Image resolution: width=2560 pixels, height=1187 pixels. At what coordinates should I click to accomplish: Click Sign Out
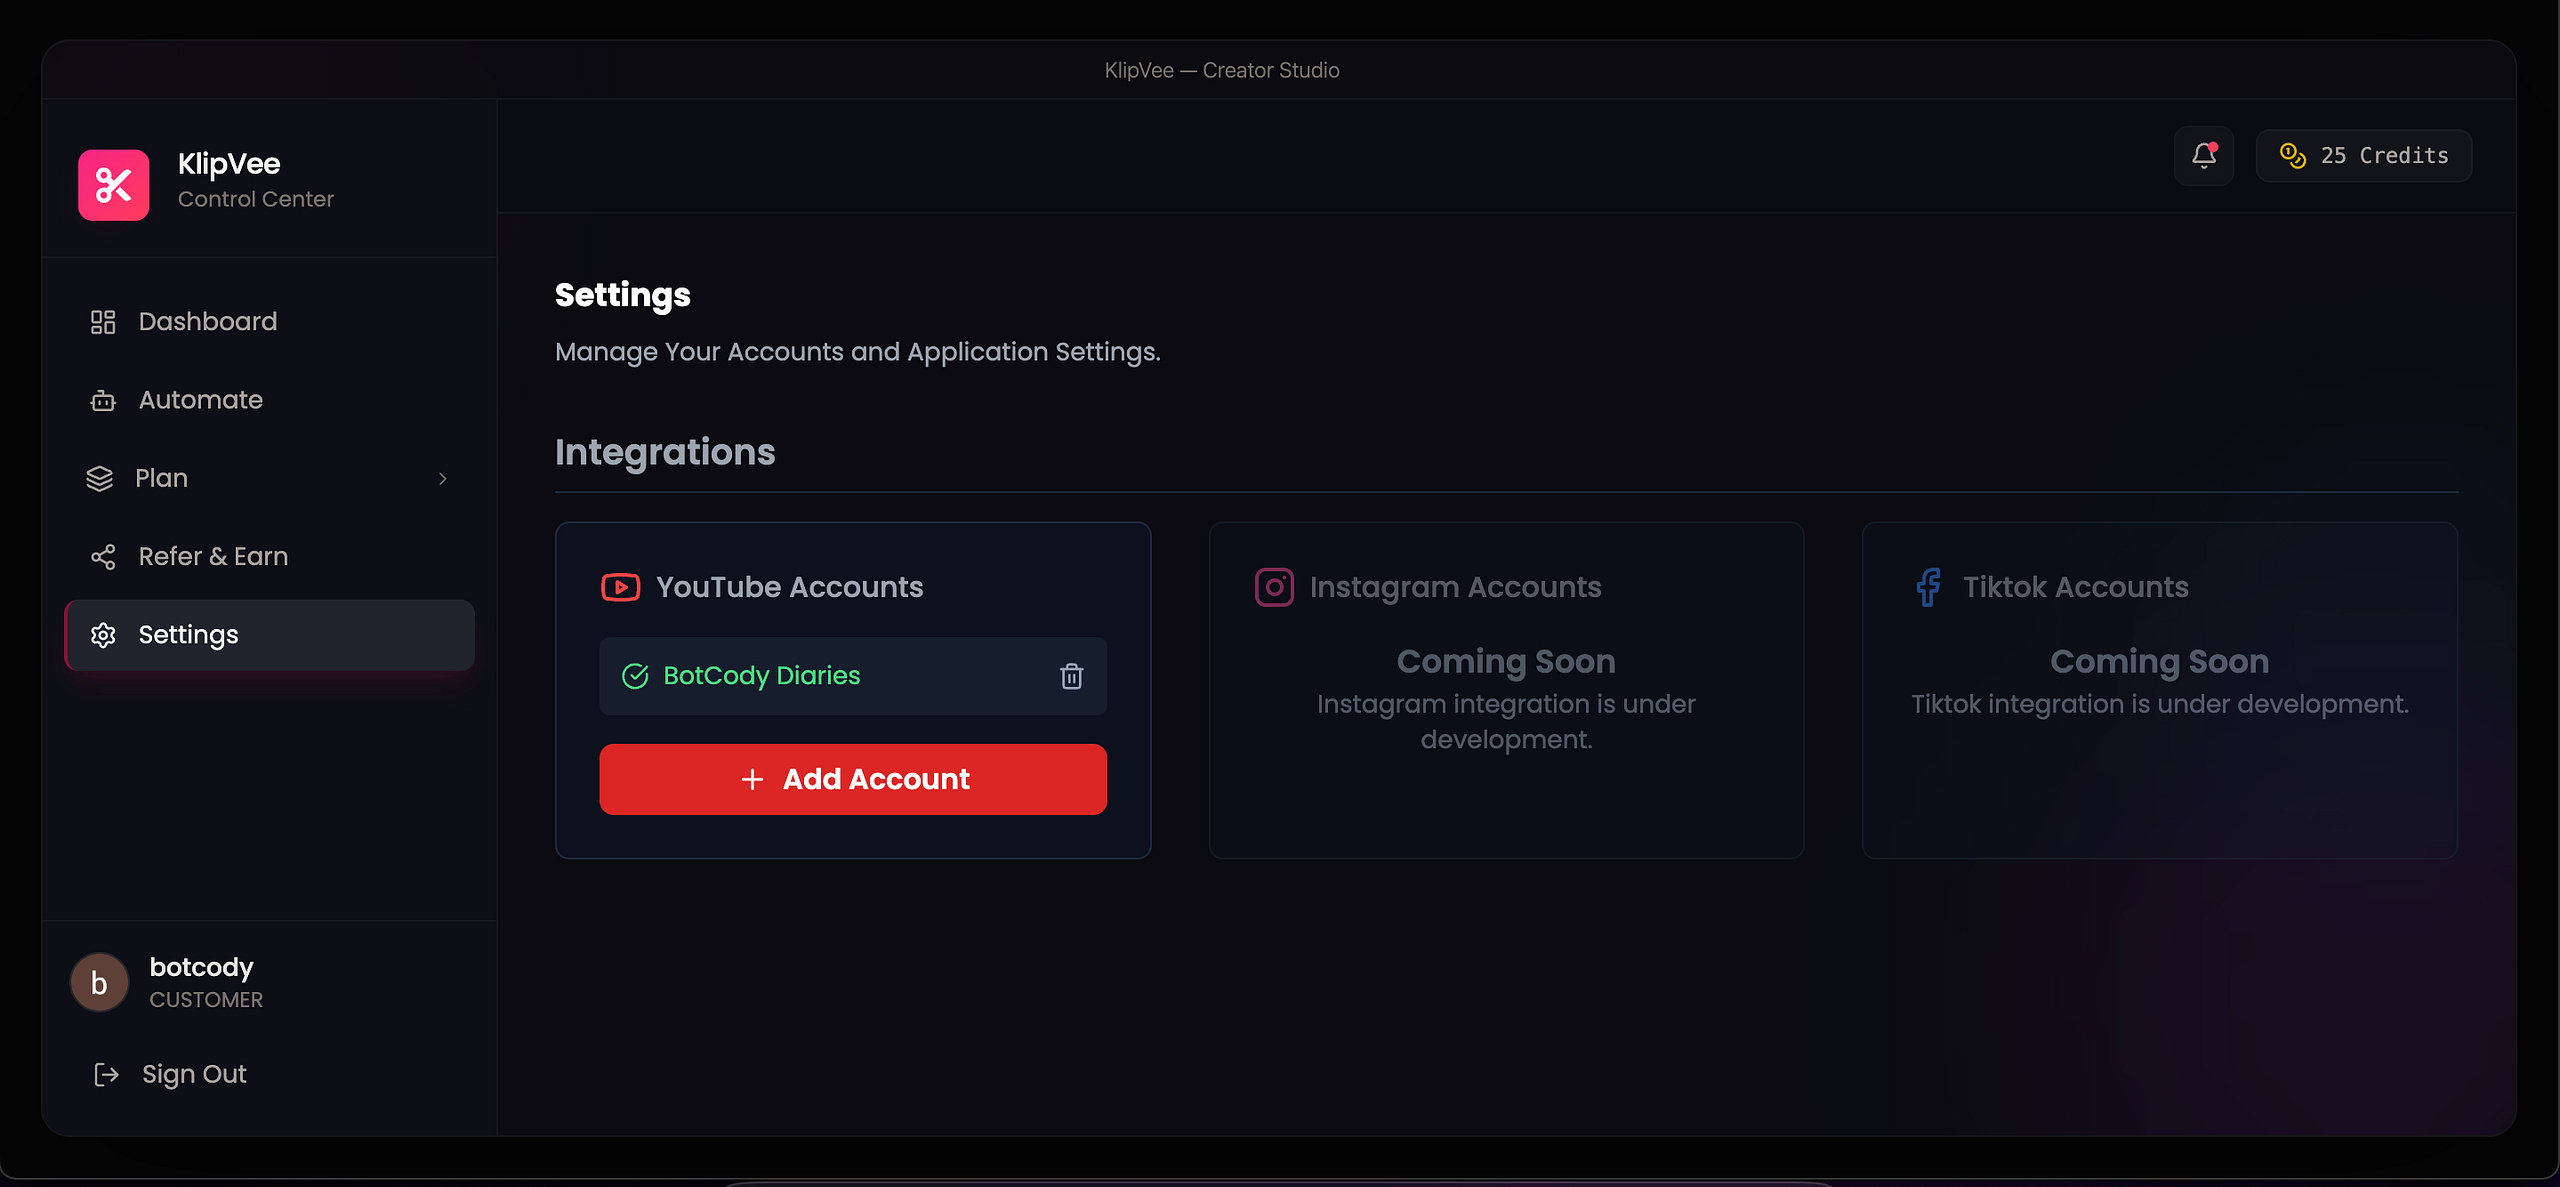pos(194,1074)
